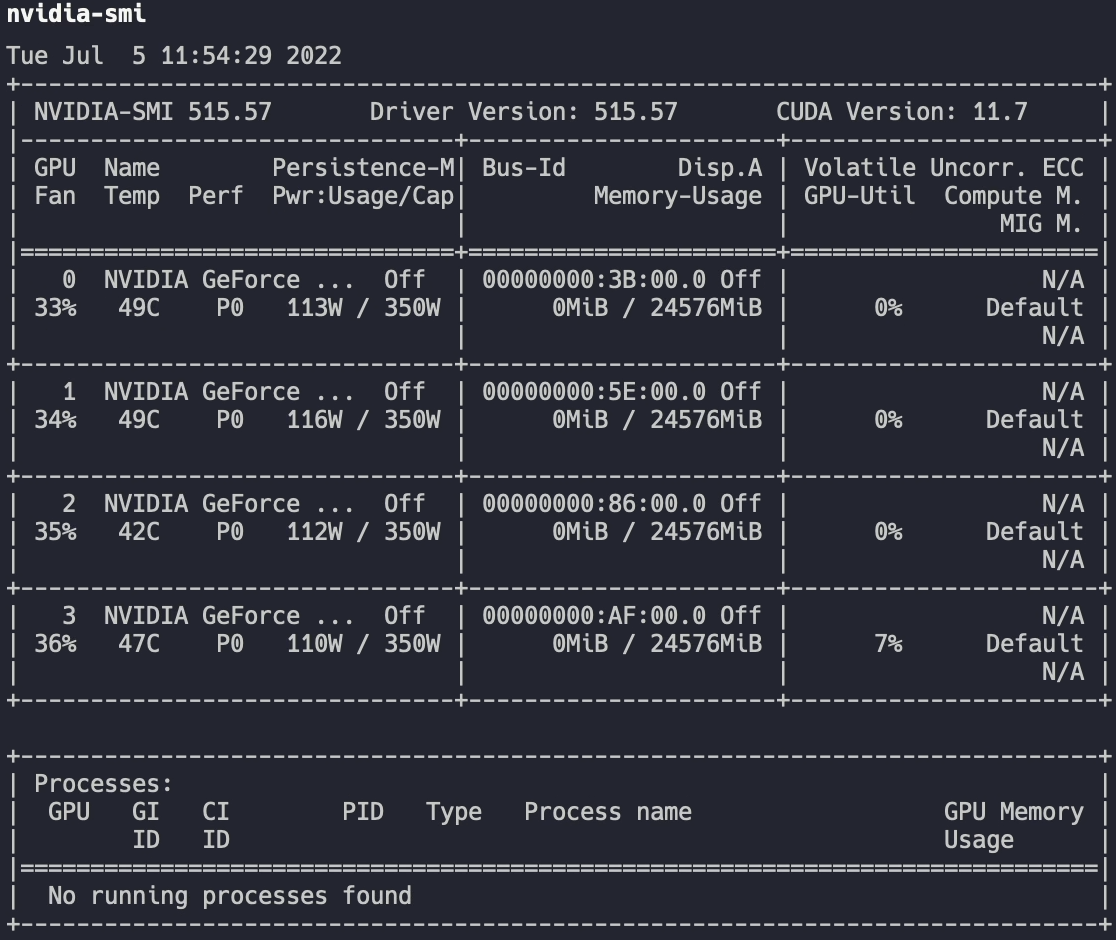Click the Persistence-M column header
The width and height of the screenshot is (1116, 940).
pyautogui.click(x=363, y=168)
